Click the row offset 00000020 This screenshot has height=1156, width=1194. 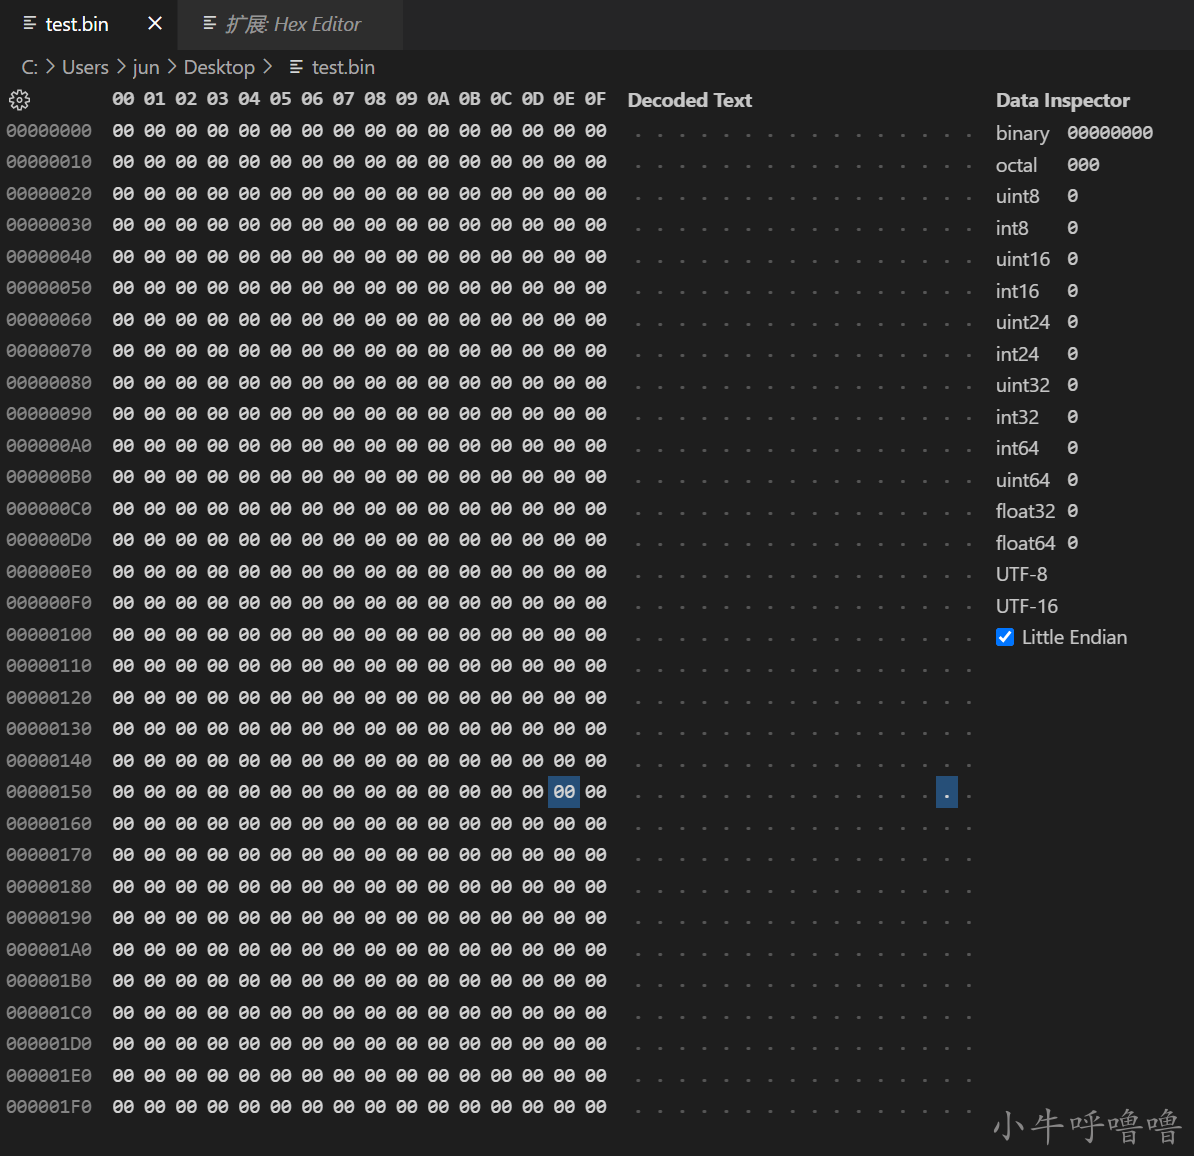(49, 194)
